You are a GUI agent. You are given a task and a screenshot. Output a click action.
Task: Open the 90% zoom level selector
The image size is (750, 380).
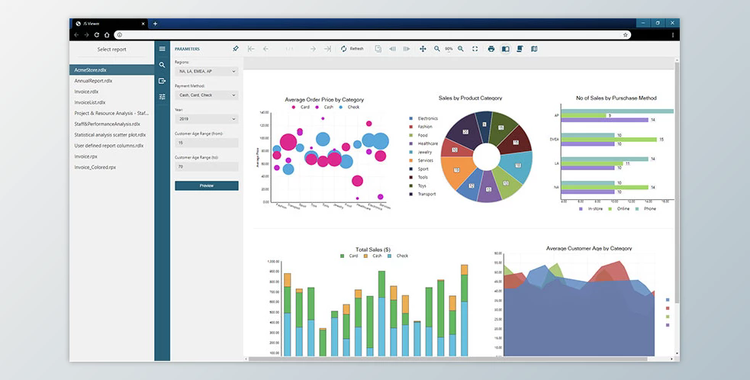(449, 49)
